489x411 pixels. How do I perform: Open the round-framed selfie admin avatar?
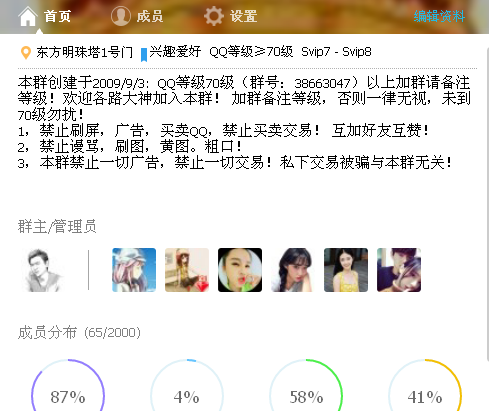240,270
